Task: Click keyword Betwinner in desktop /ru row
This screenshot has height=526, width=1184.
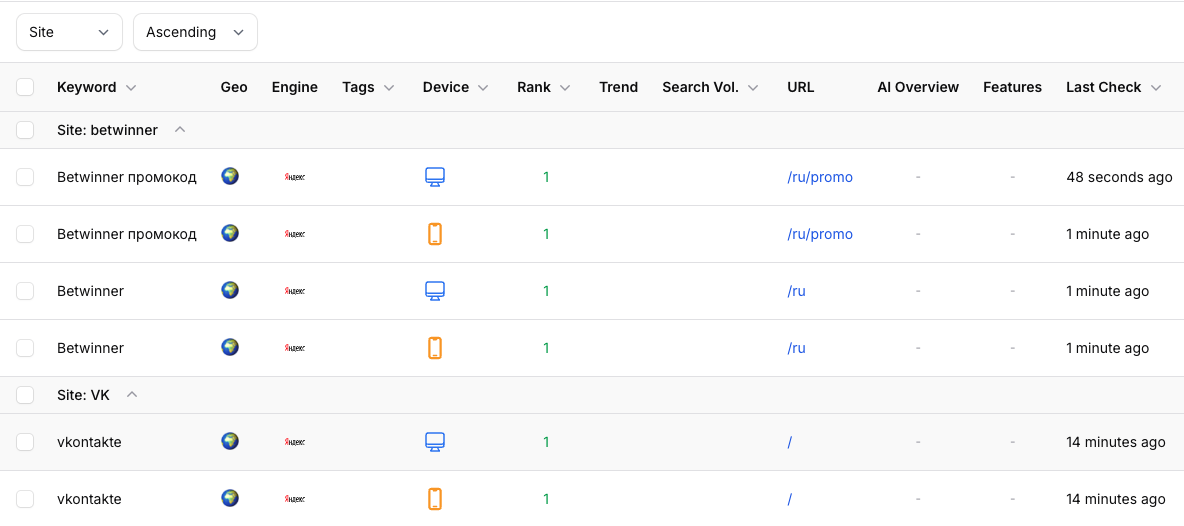Action: click(91, 291)
